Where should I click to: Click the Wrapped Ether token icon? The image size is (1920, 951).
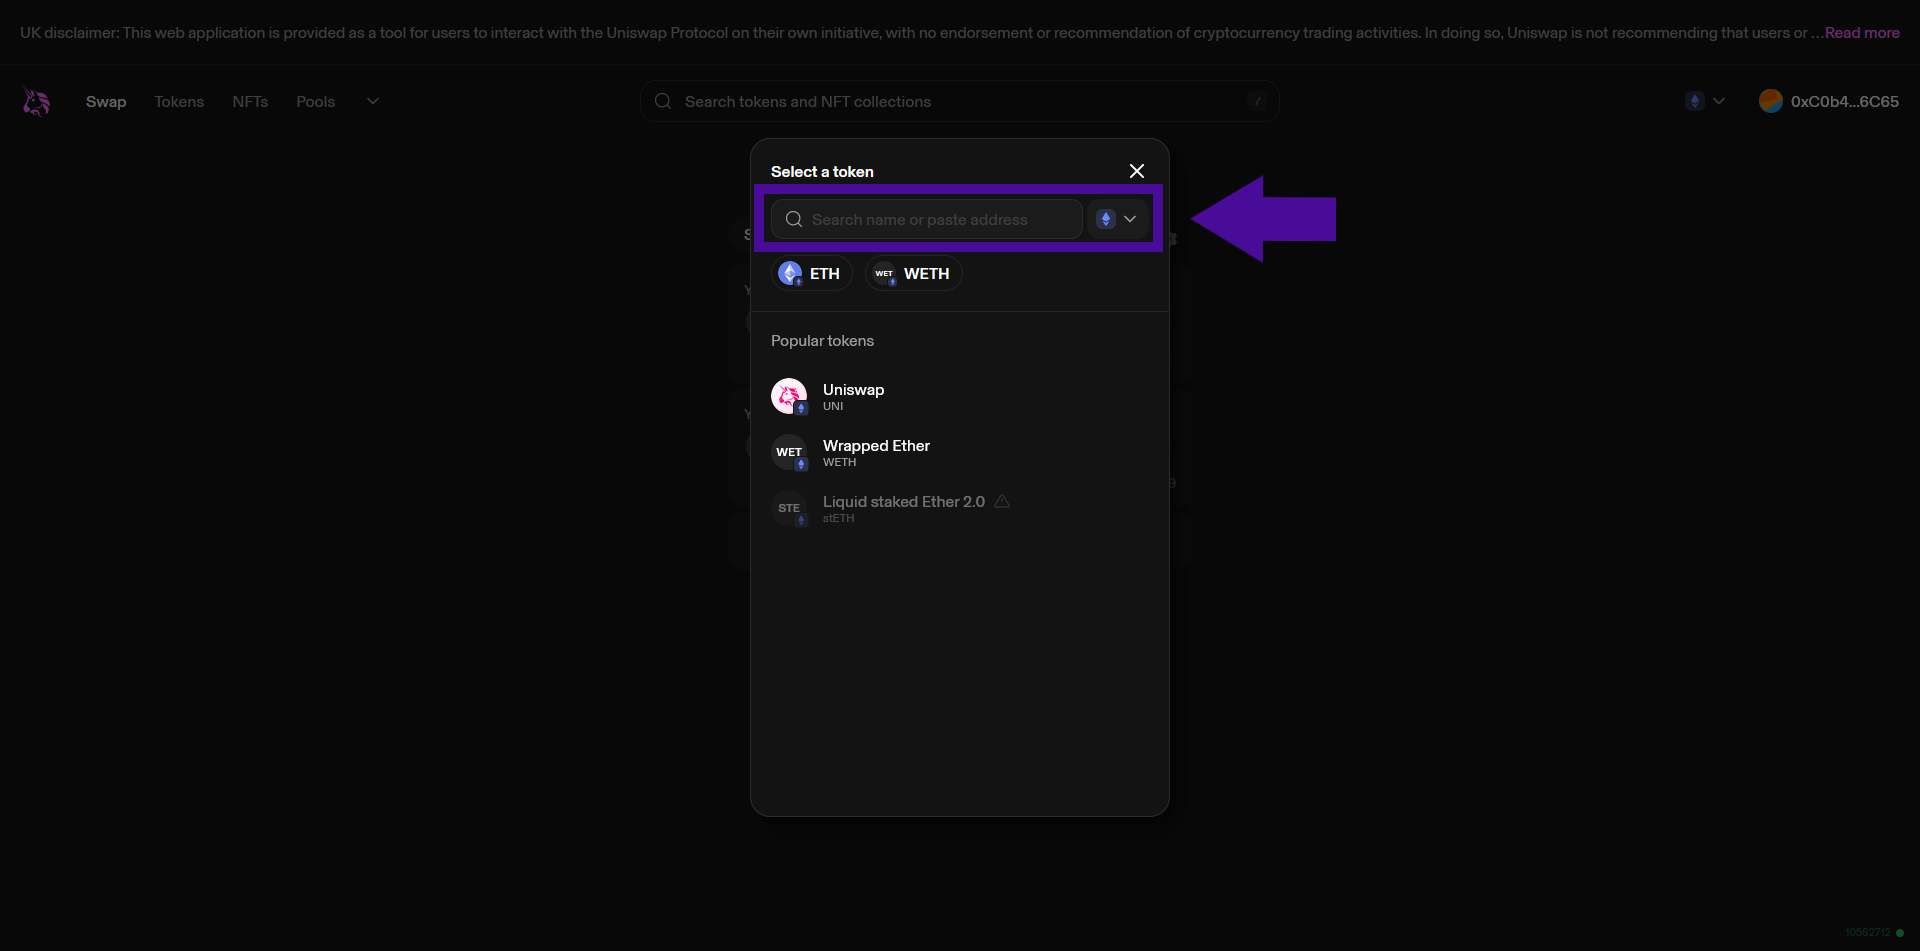tap(789, 452)
